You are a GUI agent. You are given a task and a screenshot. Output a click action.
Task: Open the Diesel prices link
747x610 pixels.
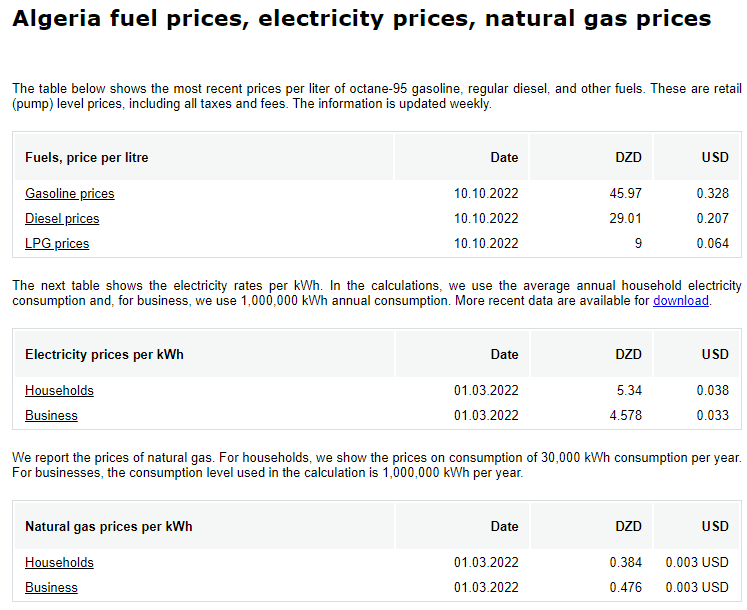(x=62, y=219)
